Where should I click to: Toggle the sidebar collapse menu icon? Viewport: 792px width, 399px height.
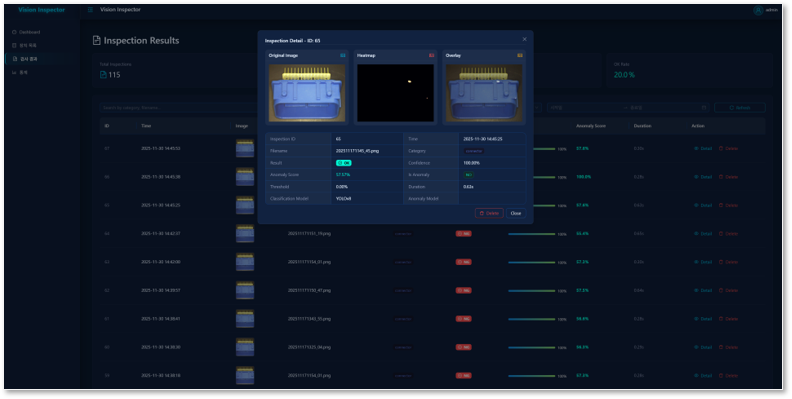90,10
